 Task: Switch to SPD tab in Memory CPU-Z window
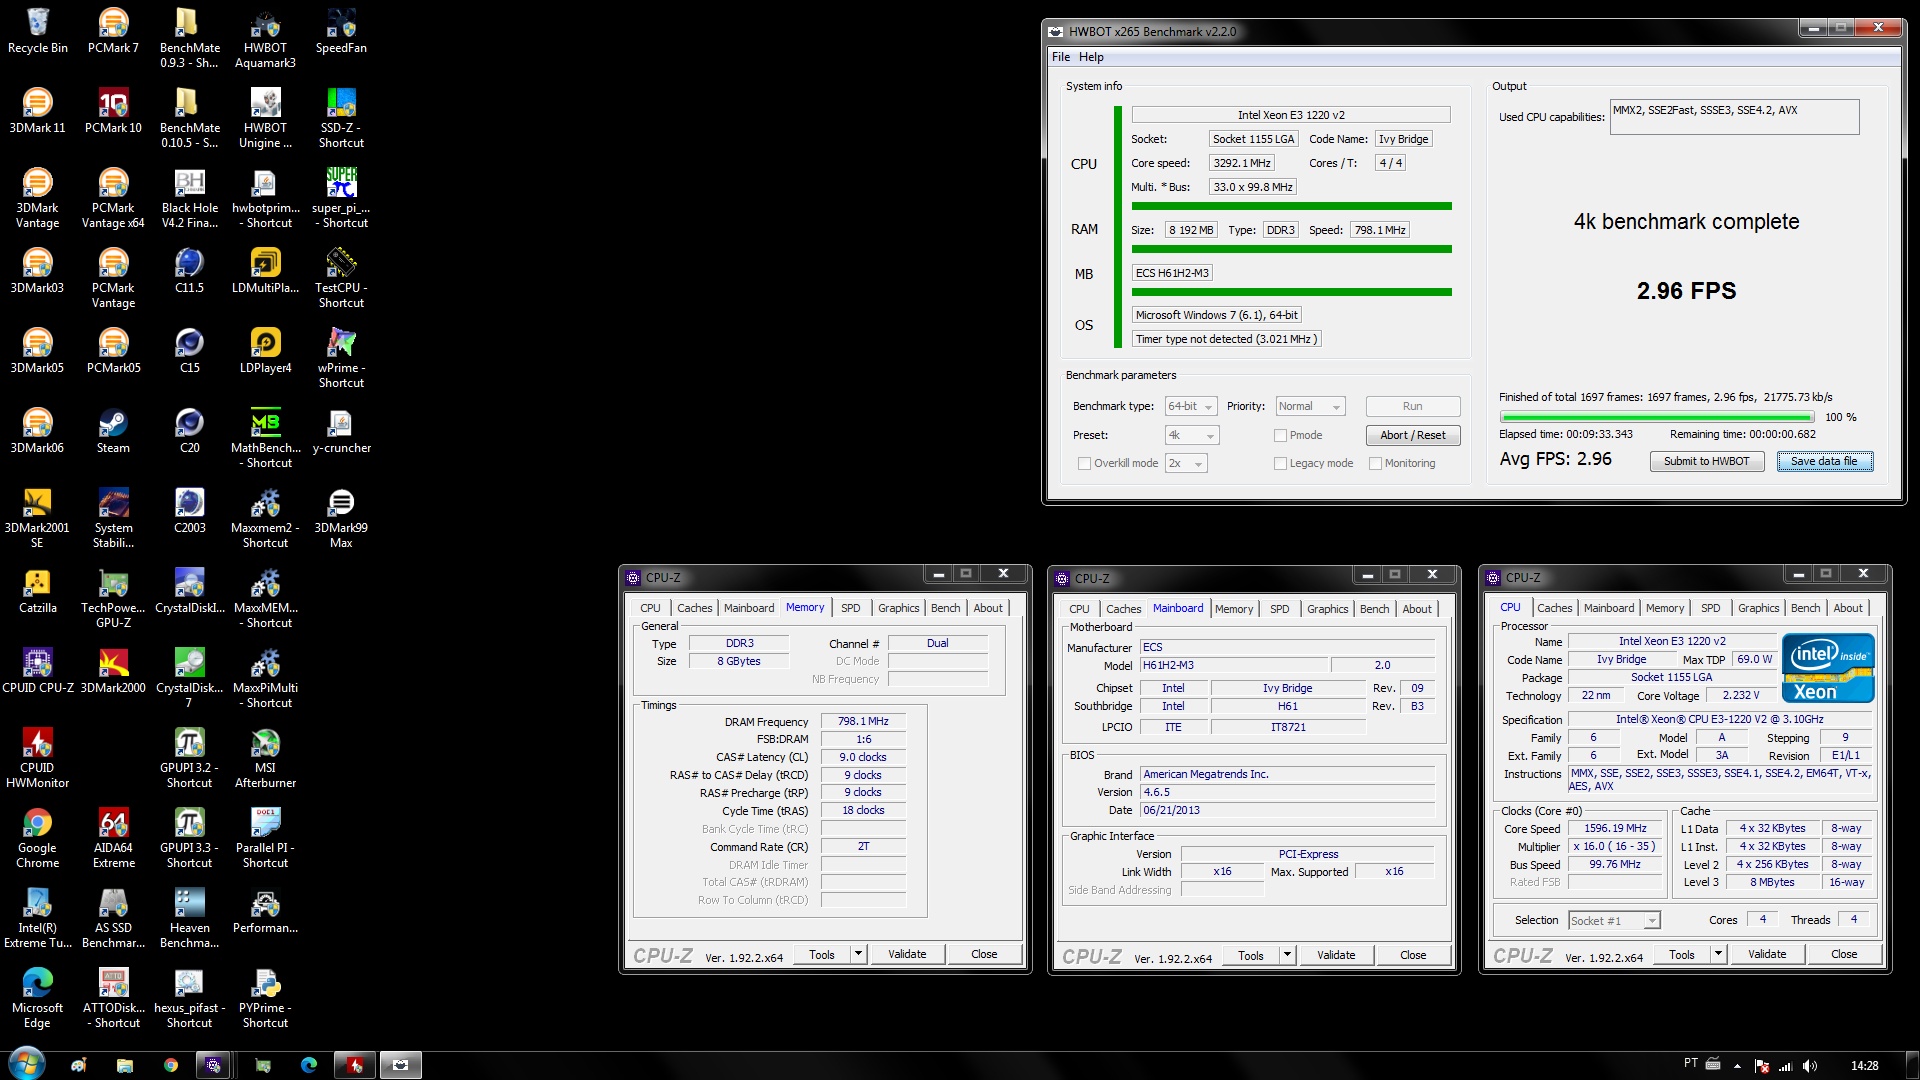click(850, 608)
